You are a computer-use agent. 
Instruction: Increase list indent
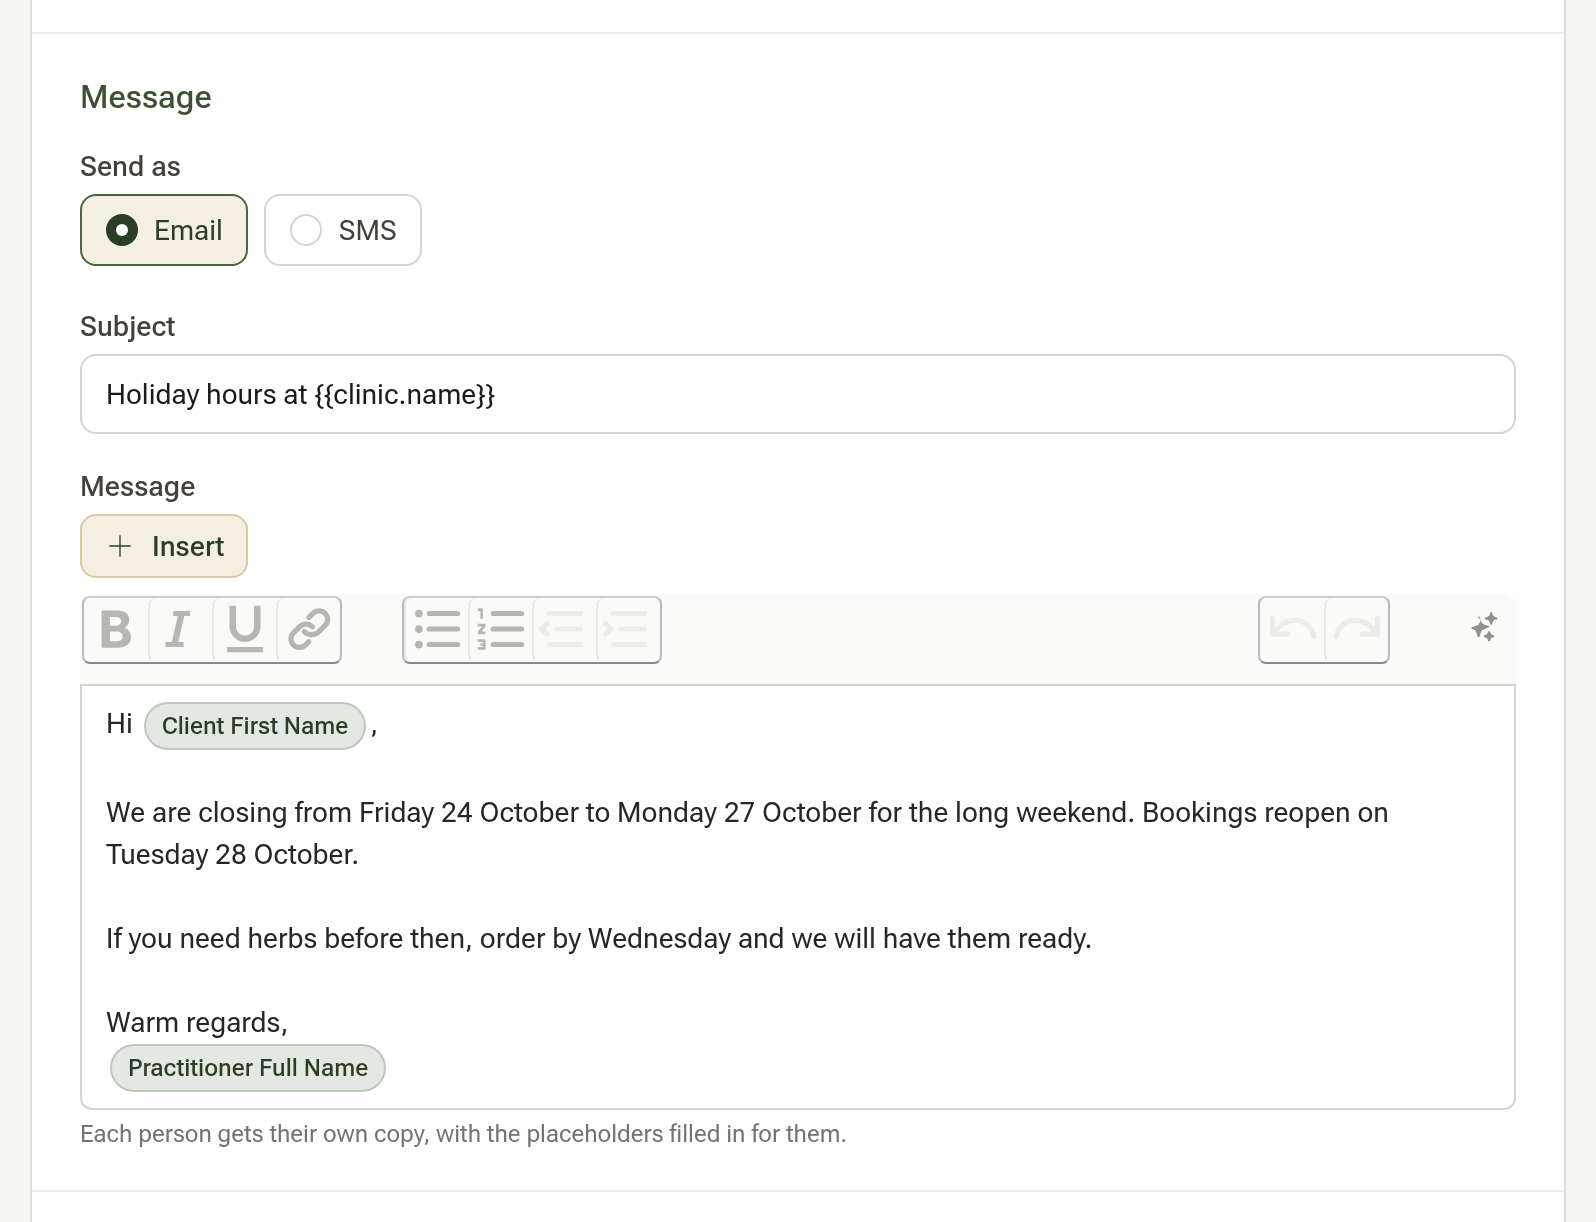[x=628, y=630]
